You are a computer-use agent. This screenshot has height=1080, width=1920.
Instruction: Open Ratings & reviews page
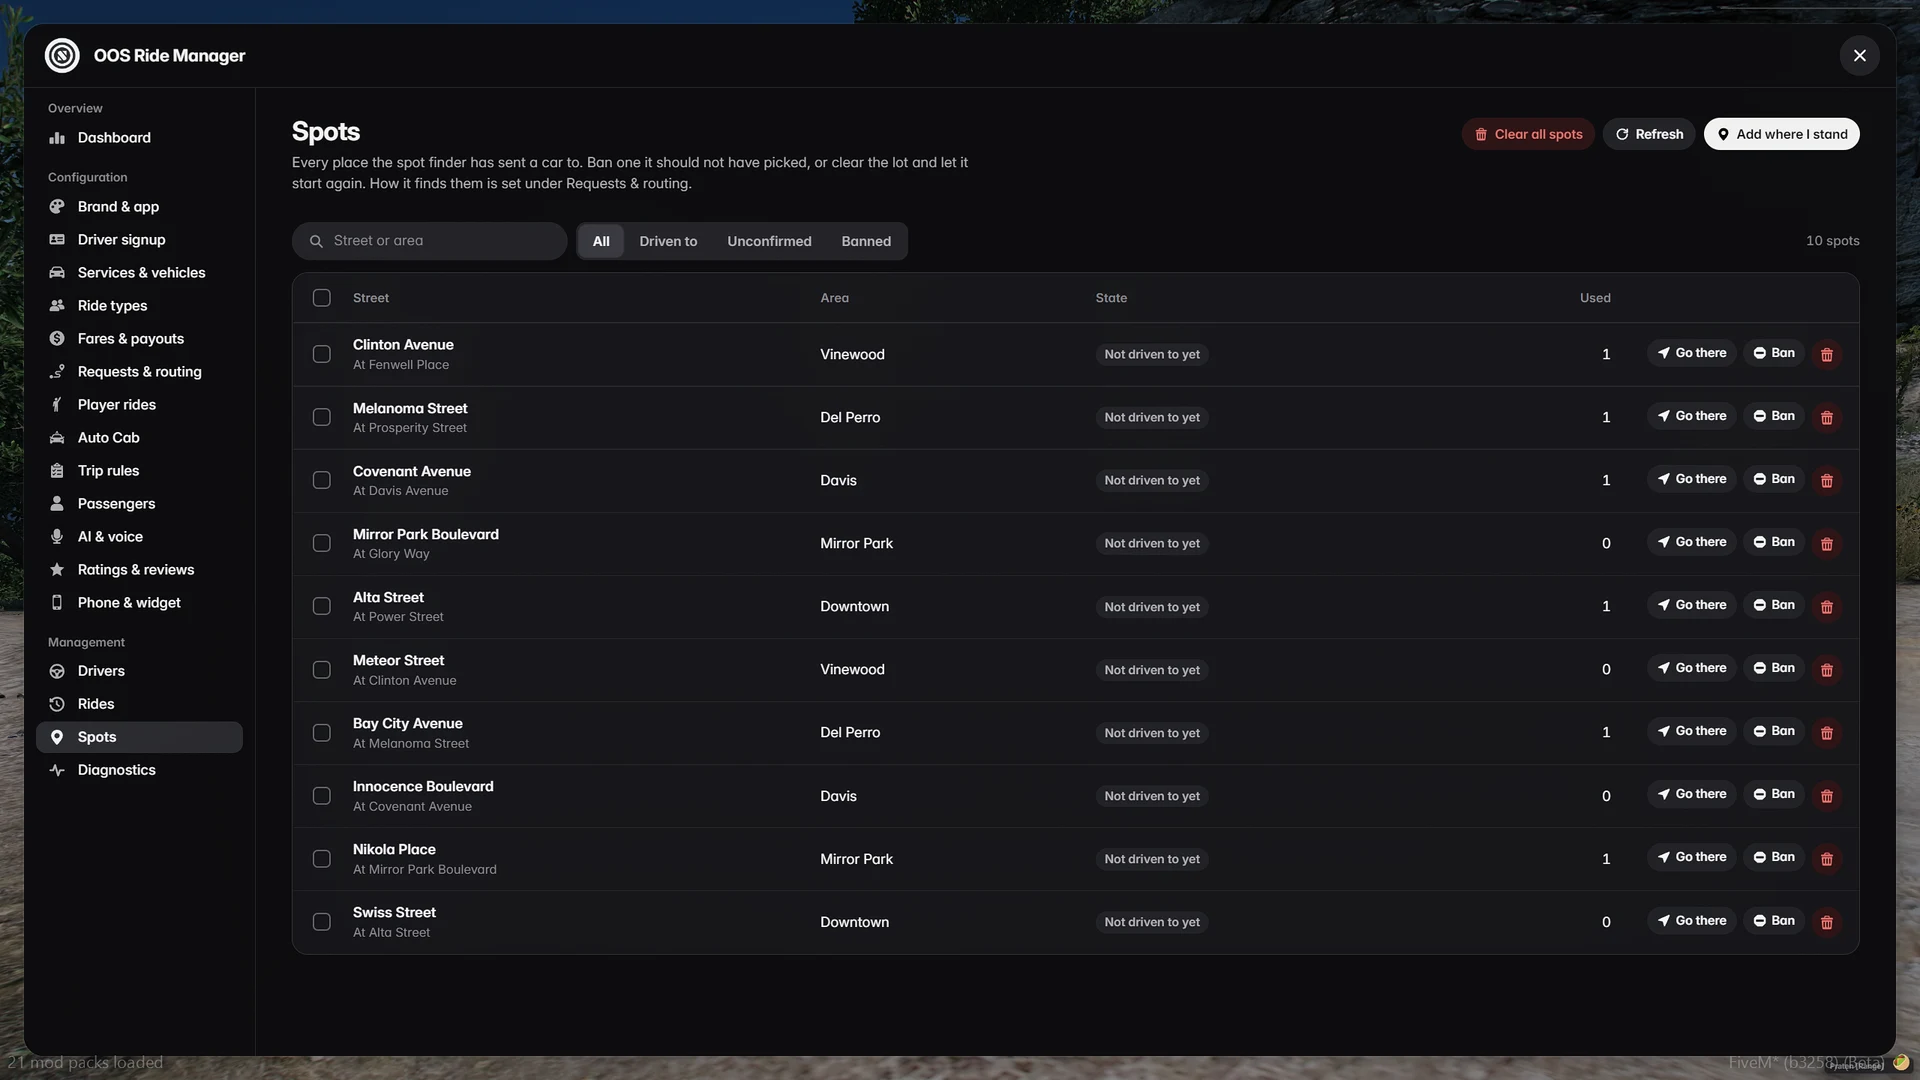pyautogui.click(x=139, y=570)
